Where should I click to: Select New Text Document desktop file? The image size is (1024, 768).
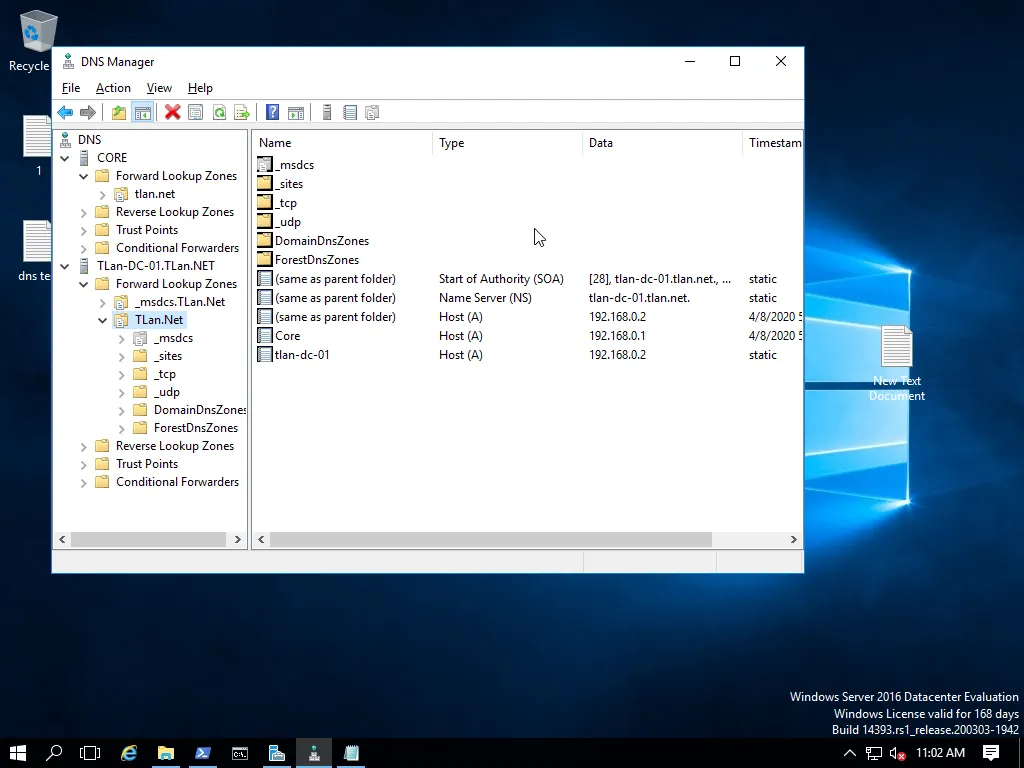point(897,363)
